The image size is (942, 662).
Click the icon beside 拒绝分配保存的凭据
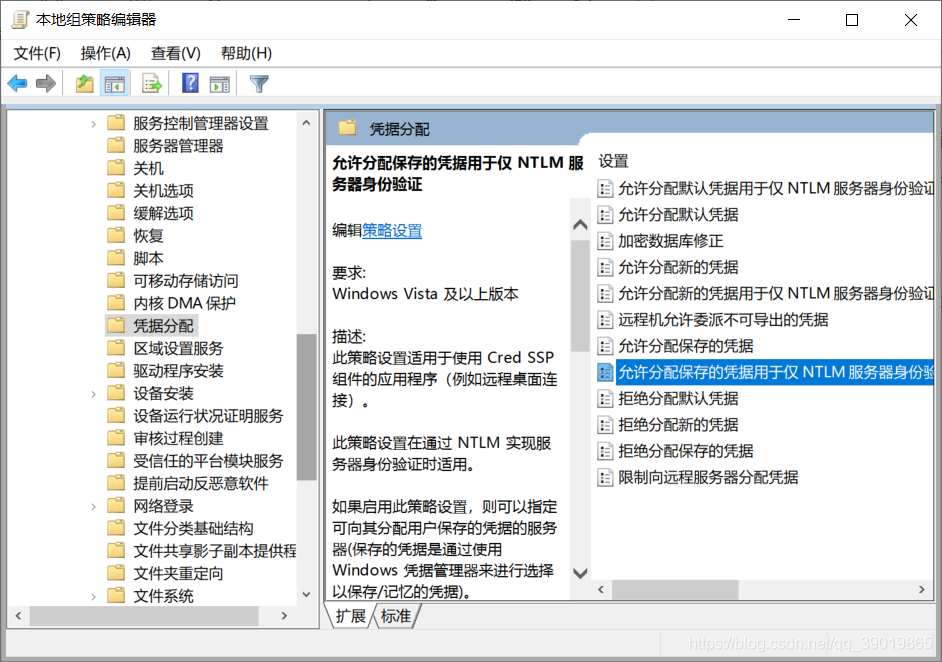(605, 451)
